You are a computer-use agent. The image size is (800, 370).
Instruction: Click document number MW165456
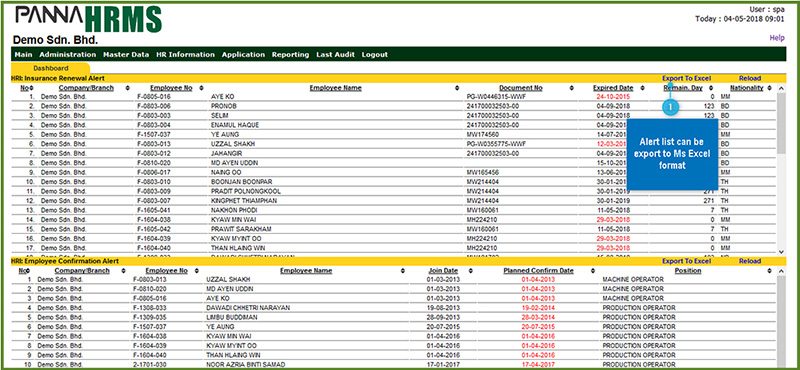point(483,172)
